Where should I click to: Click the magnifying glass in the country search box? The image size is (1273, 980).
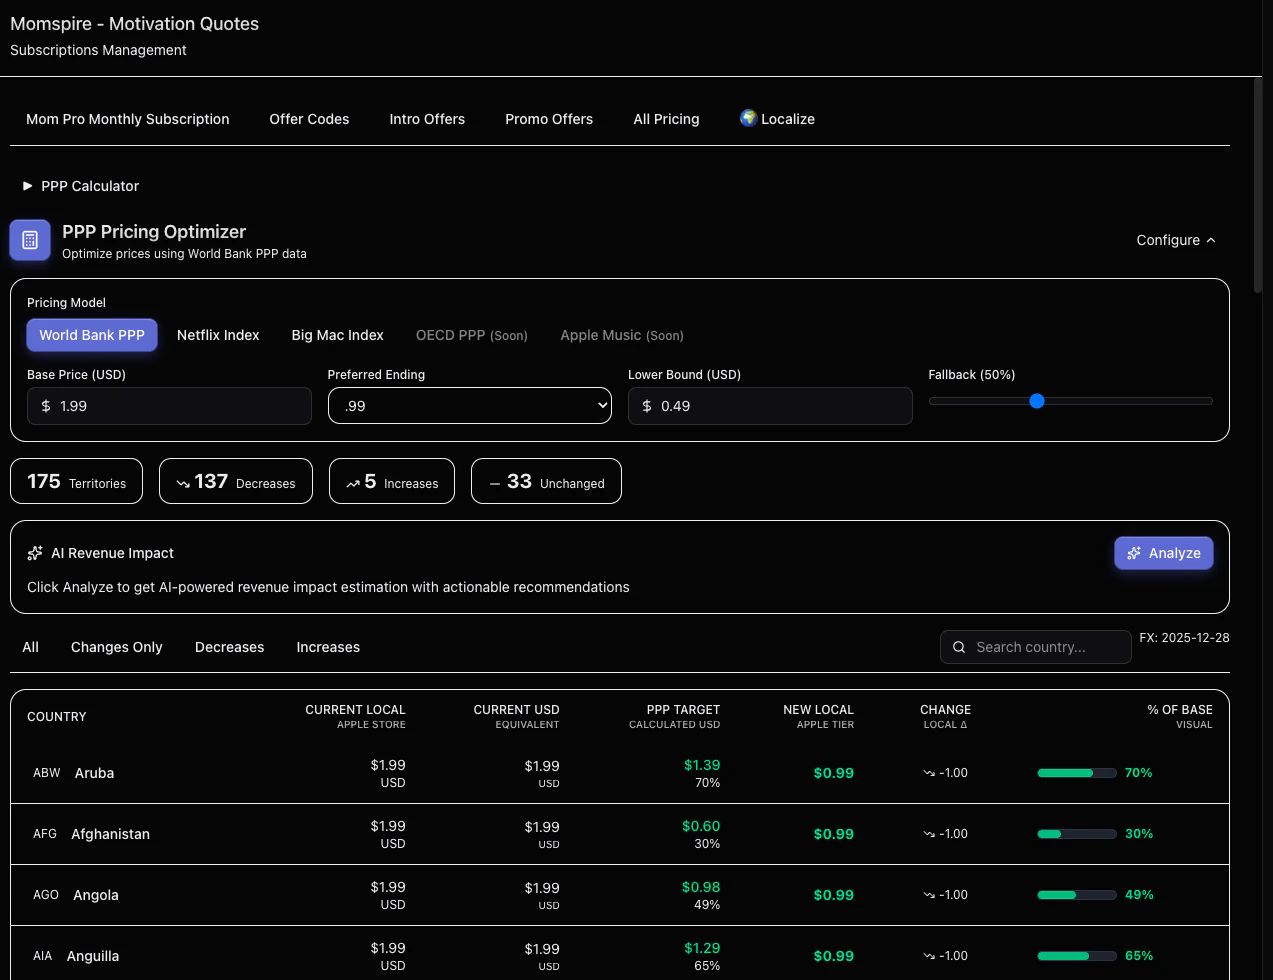(959, 647)
